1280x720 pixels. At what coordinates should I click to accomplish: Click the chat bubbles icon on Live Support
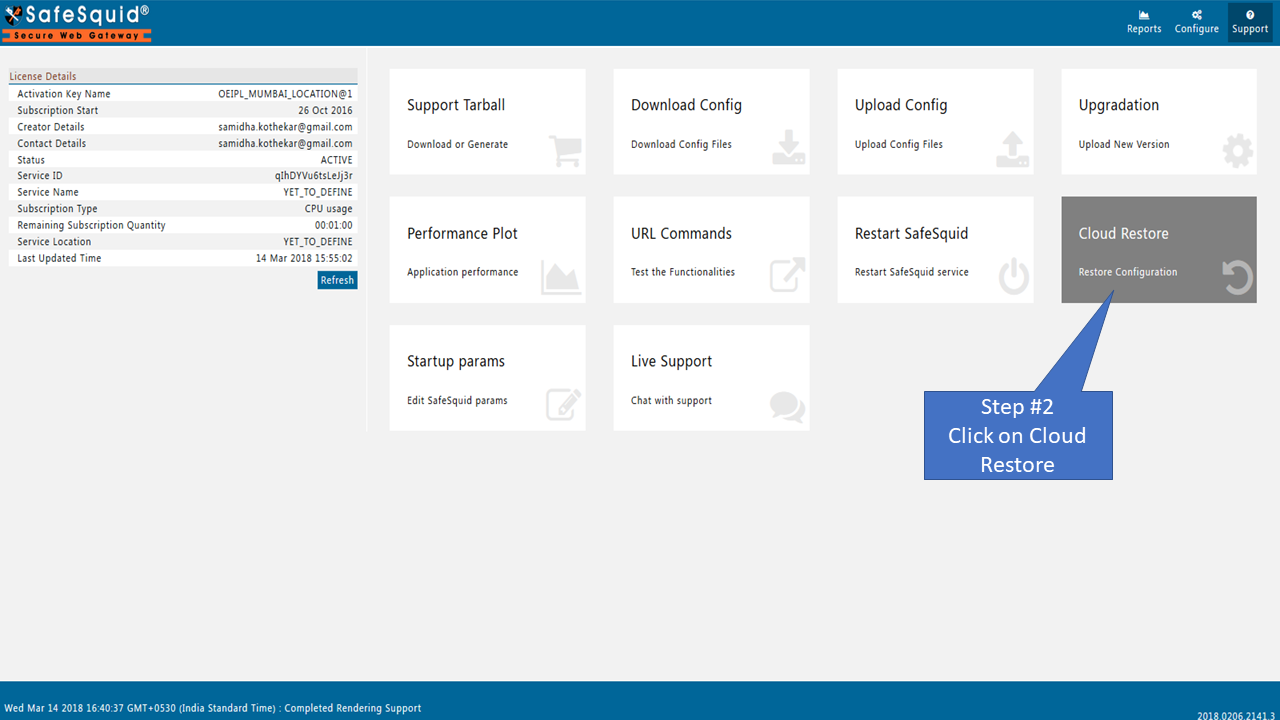787,406
